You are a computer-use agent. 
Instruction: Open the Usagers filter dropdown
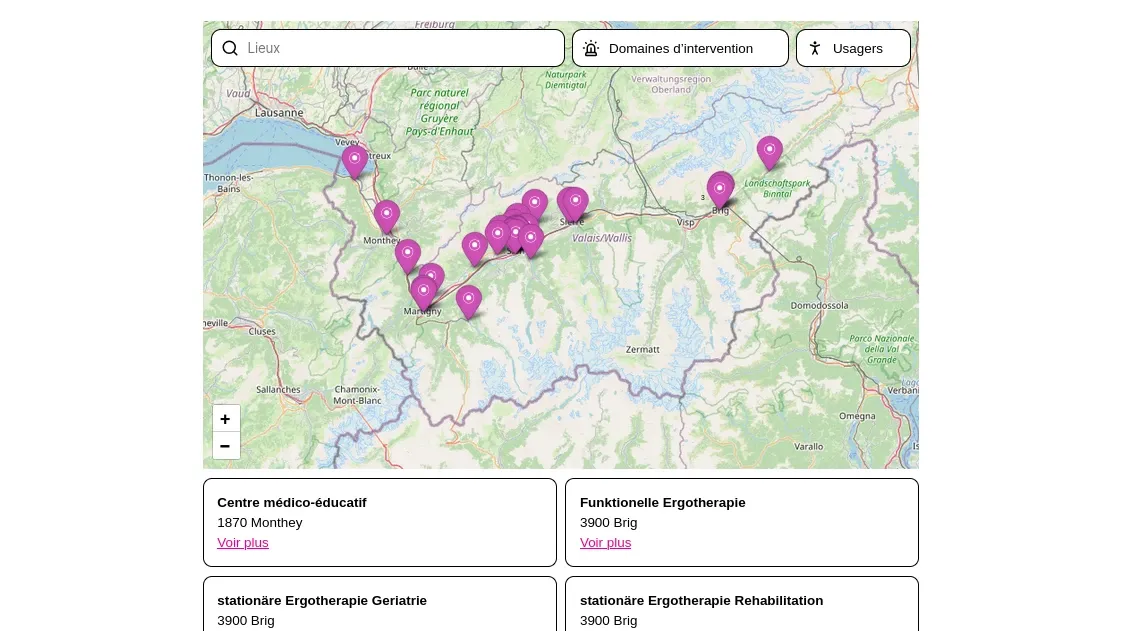pyautogui.click(x=857, y=48)
